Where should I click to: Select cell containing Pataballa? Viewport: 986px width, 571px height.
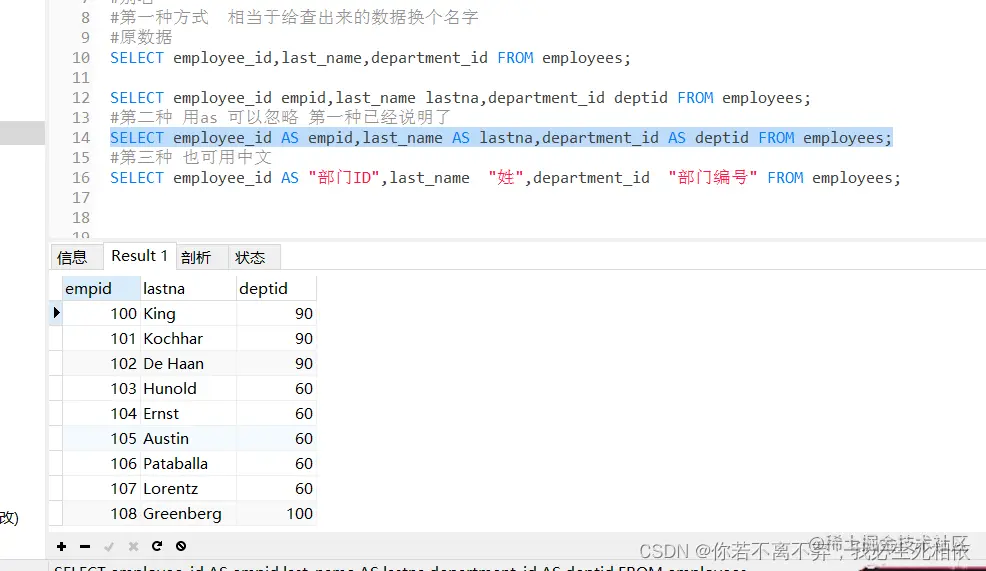coord(189,463)
